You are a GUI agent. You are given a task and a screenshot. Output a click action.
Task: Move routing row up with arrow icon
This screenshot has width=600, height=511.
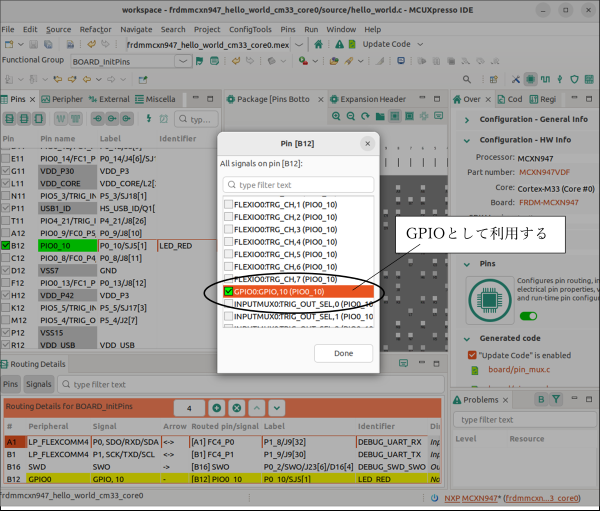click(257, 408)
